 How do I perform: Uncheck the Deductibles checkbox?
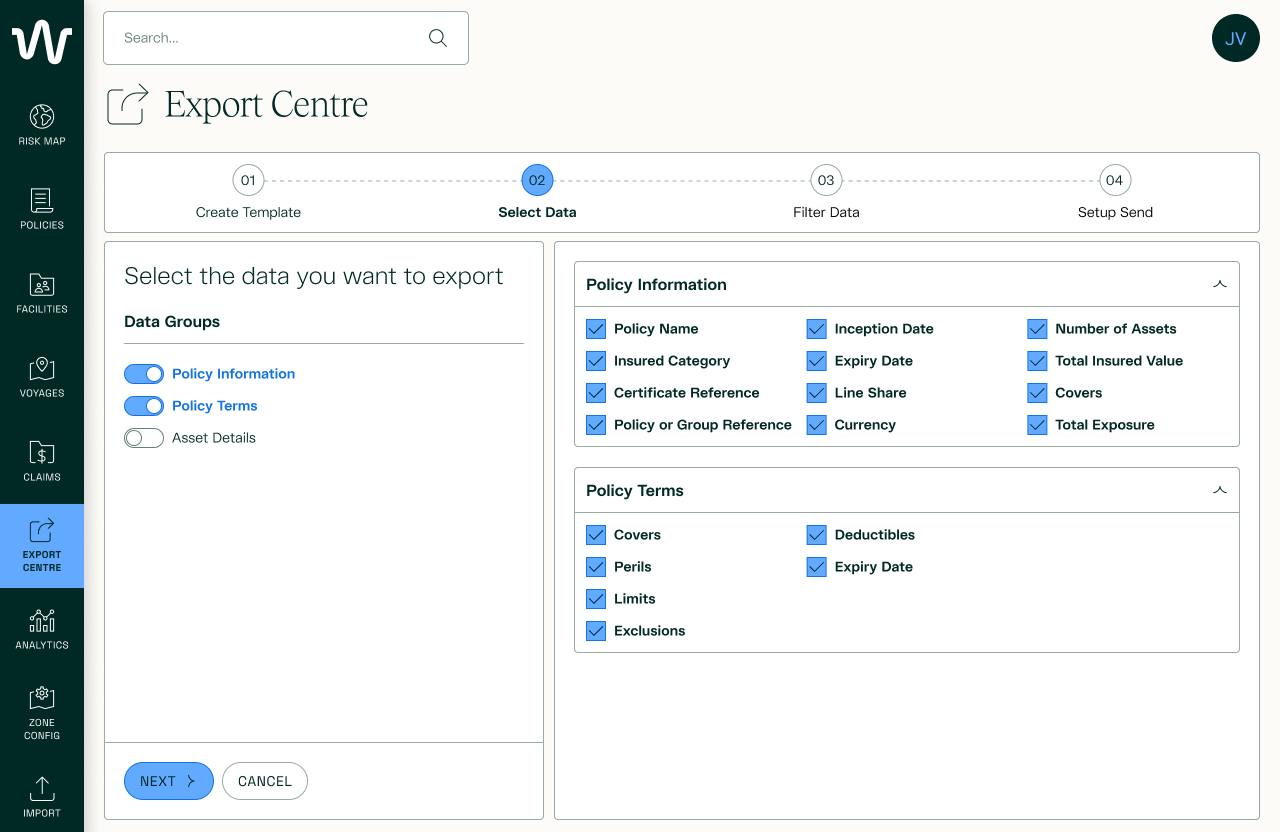(817, 535)
